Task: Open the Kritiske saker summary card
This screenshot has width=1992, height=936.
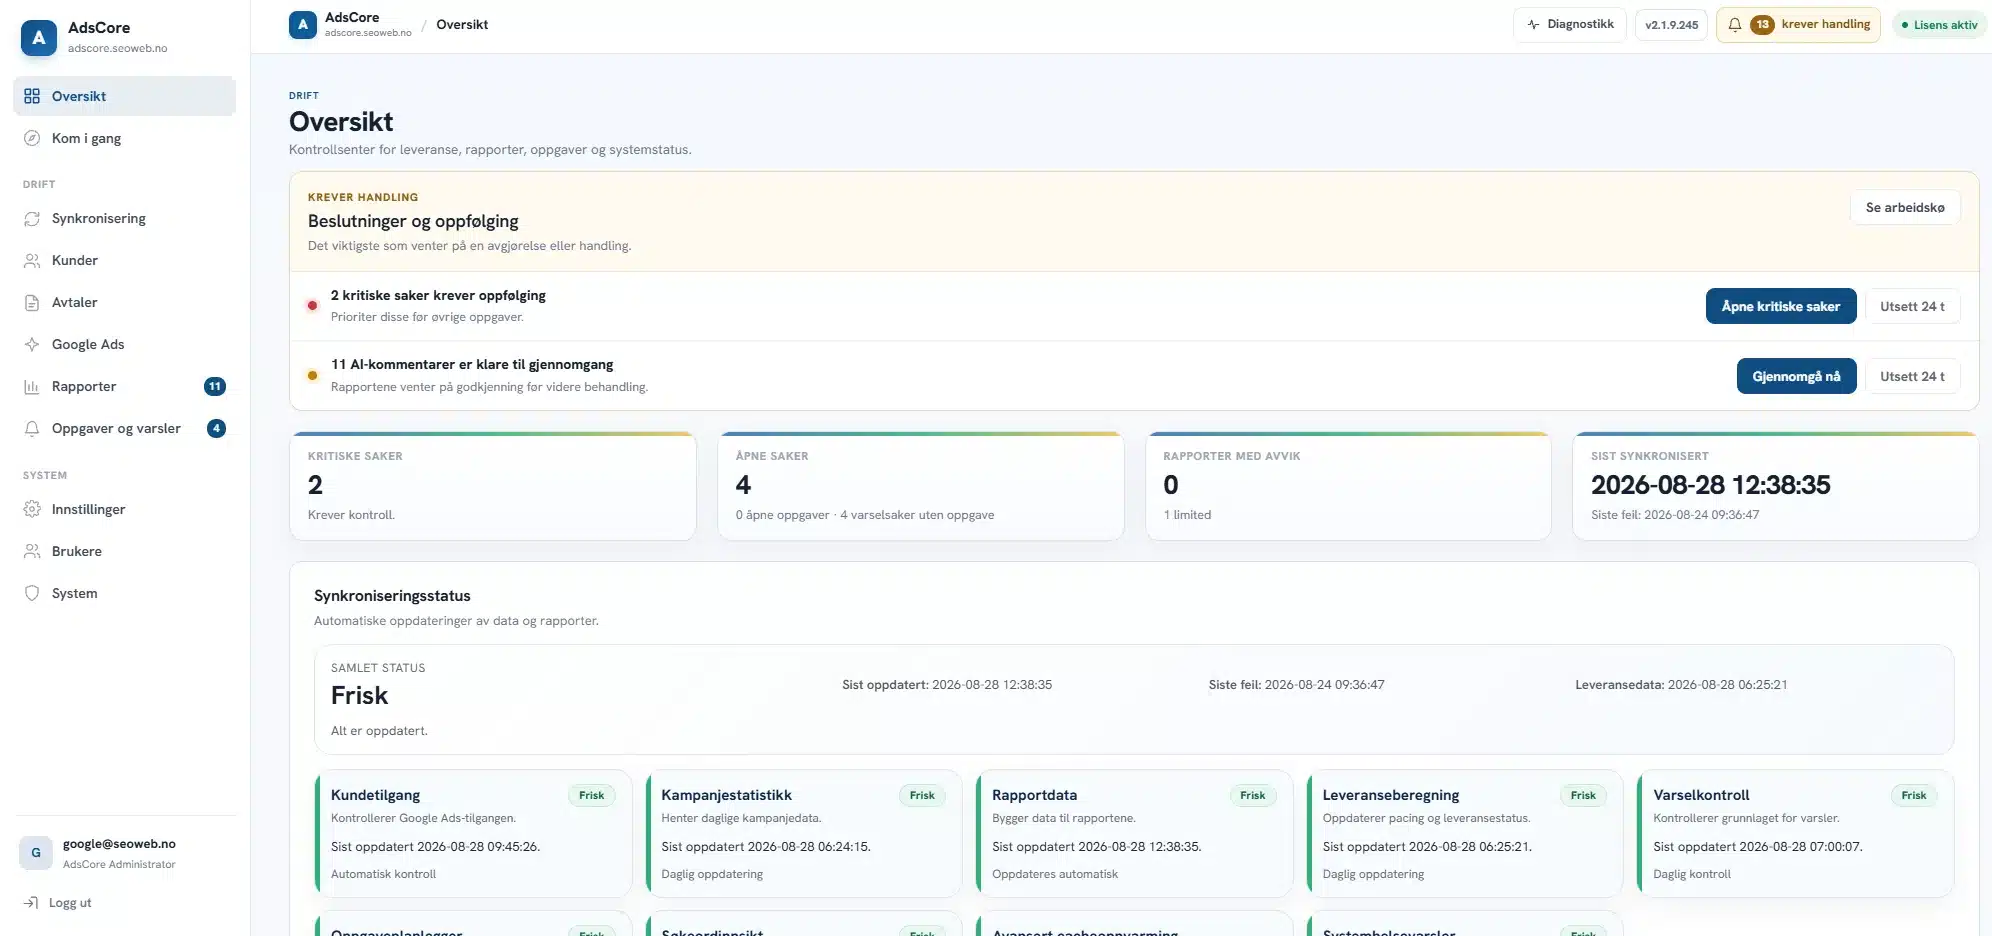Action: pyautogui.click(x=492, y=486)
